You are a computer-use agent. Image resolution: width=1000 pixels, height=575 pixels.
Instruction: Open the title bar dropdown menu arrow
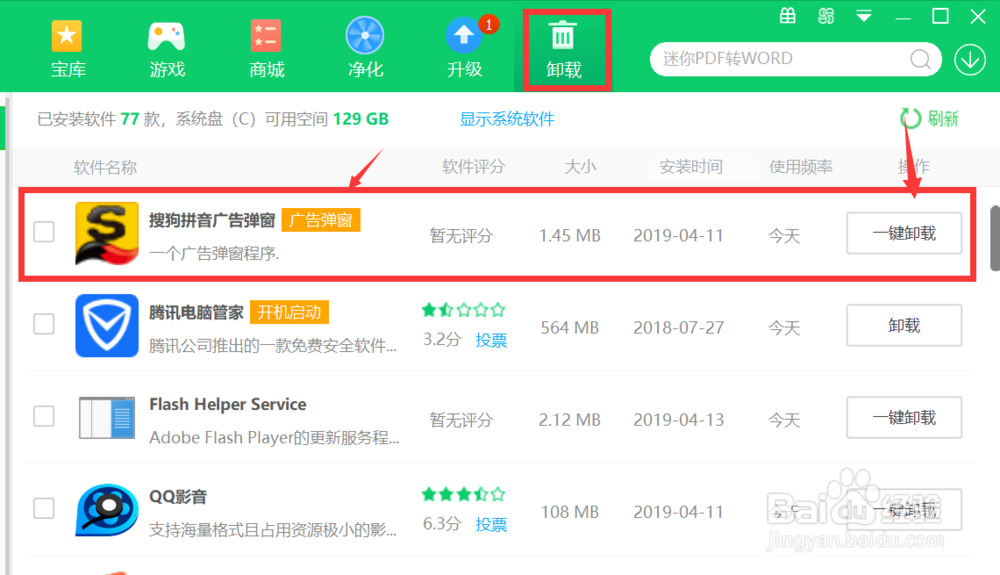click(864, 16)
